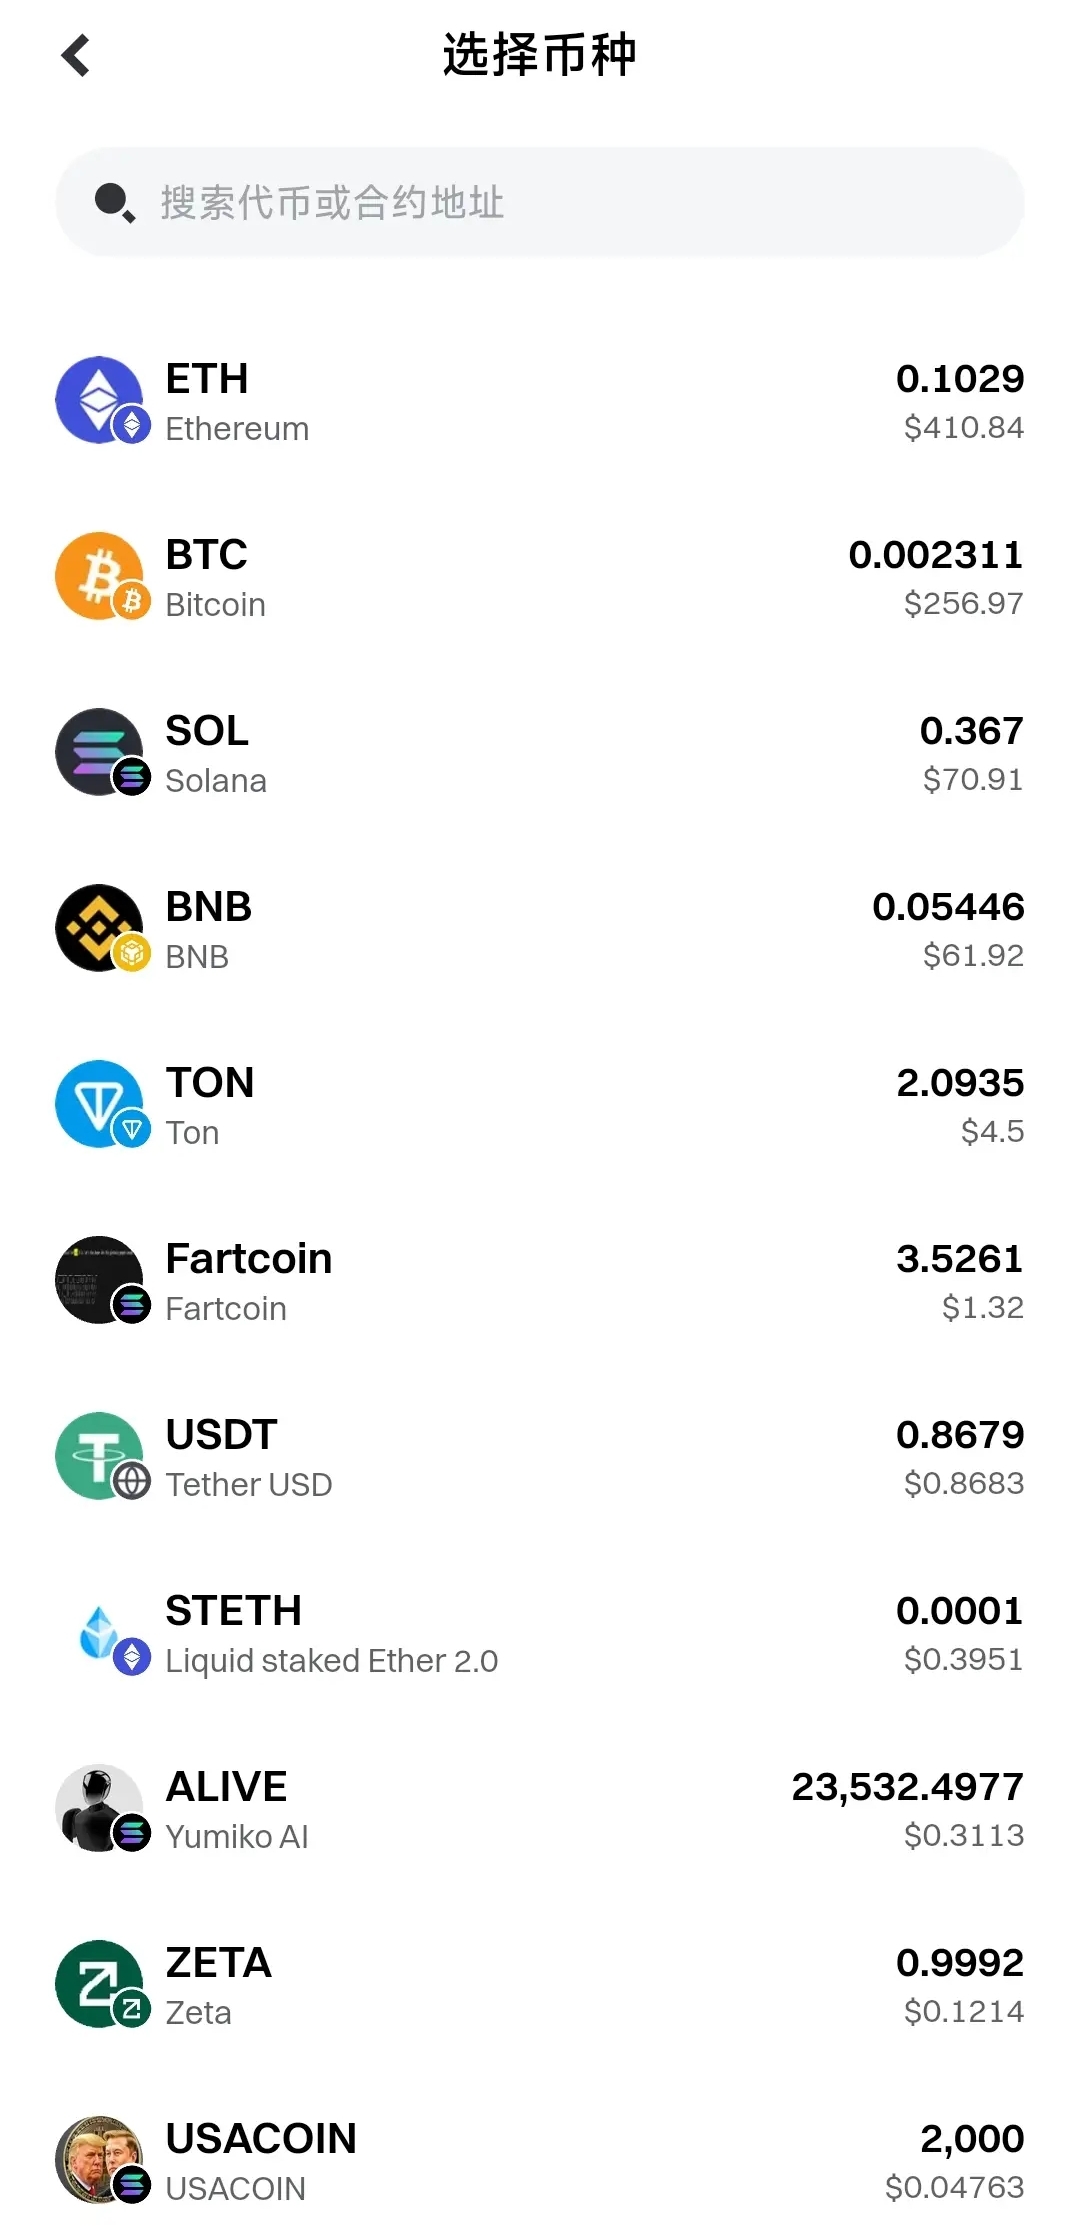The height and width of the screenshot is (2232, 1078).
Task: Select the Tether USD label
Action: [x=248, y=1485]
